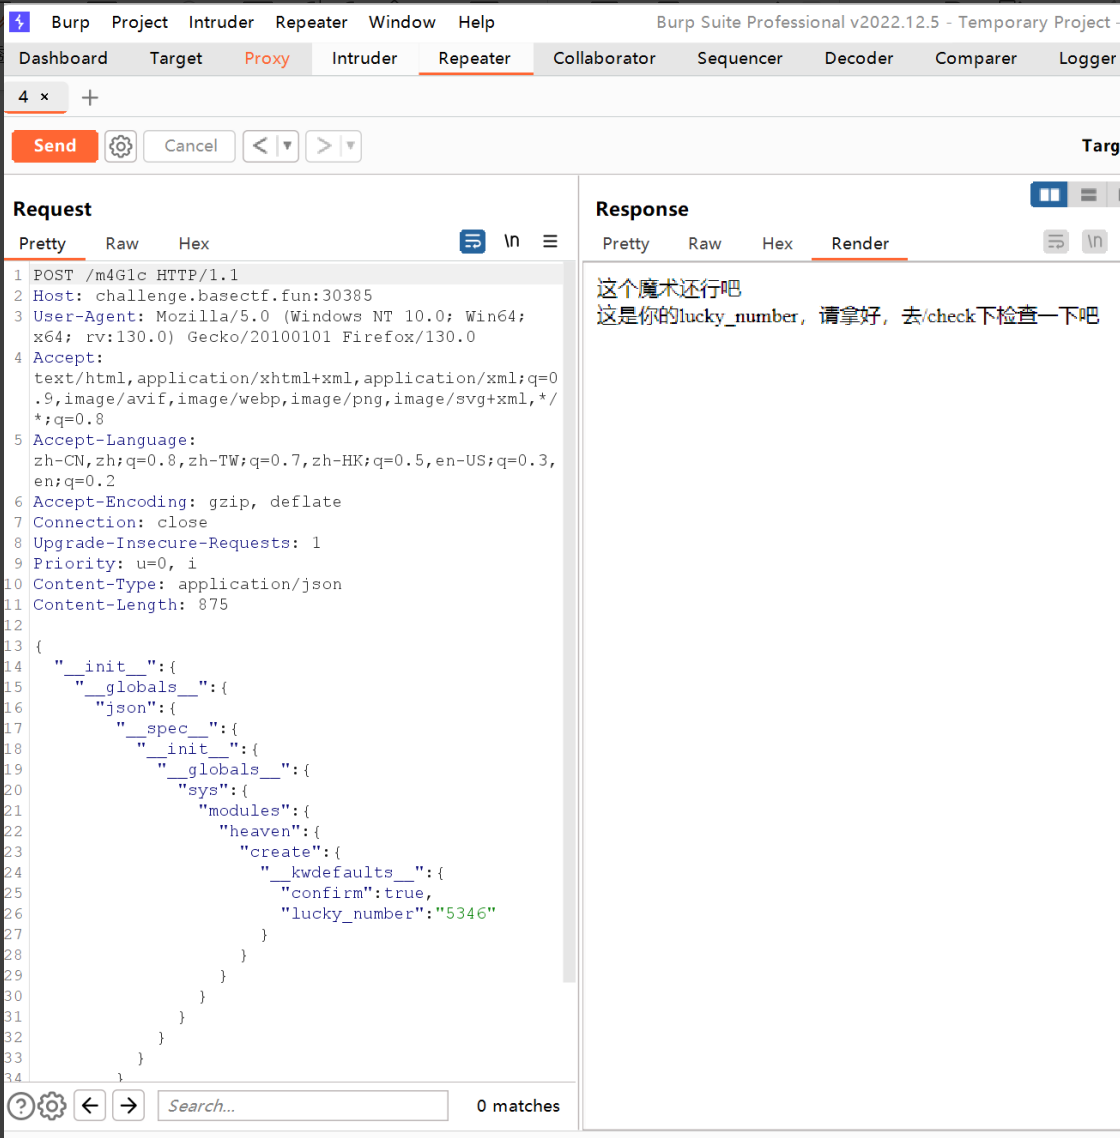Open the Repeater menu in menu bar

pyautogui.click(x=311, y=22)
